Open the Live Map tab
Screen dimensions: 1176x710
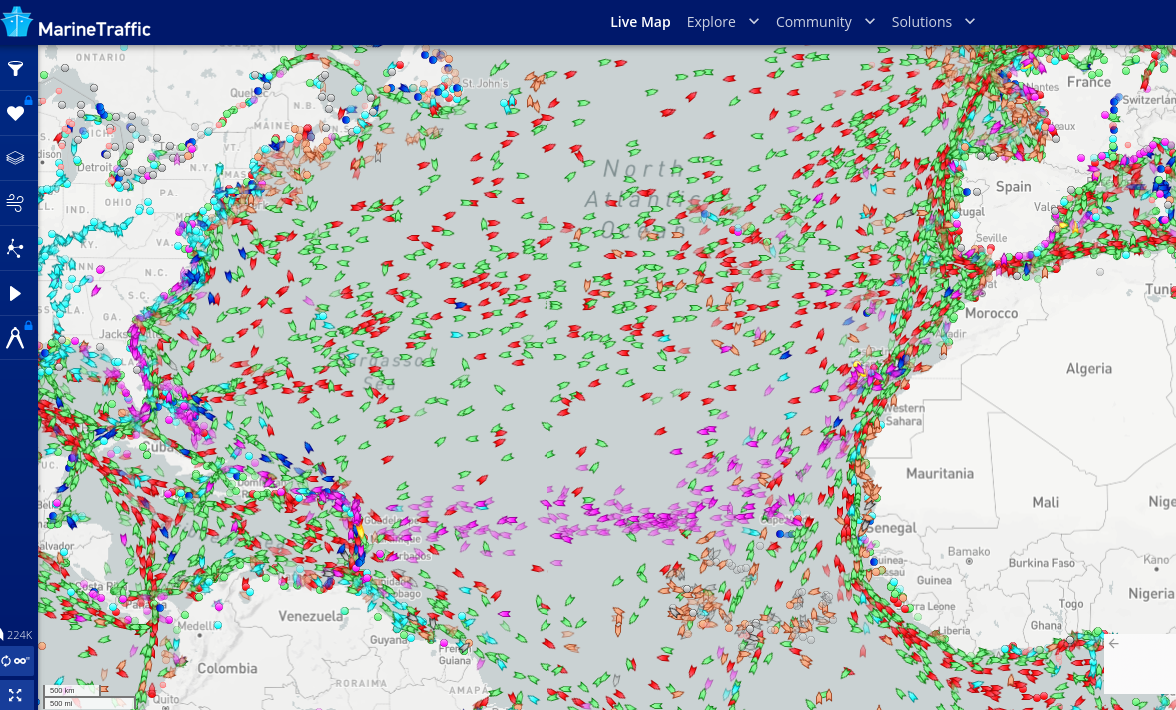[640, 22]
